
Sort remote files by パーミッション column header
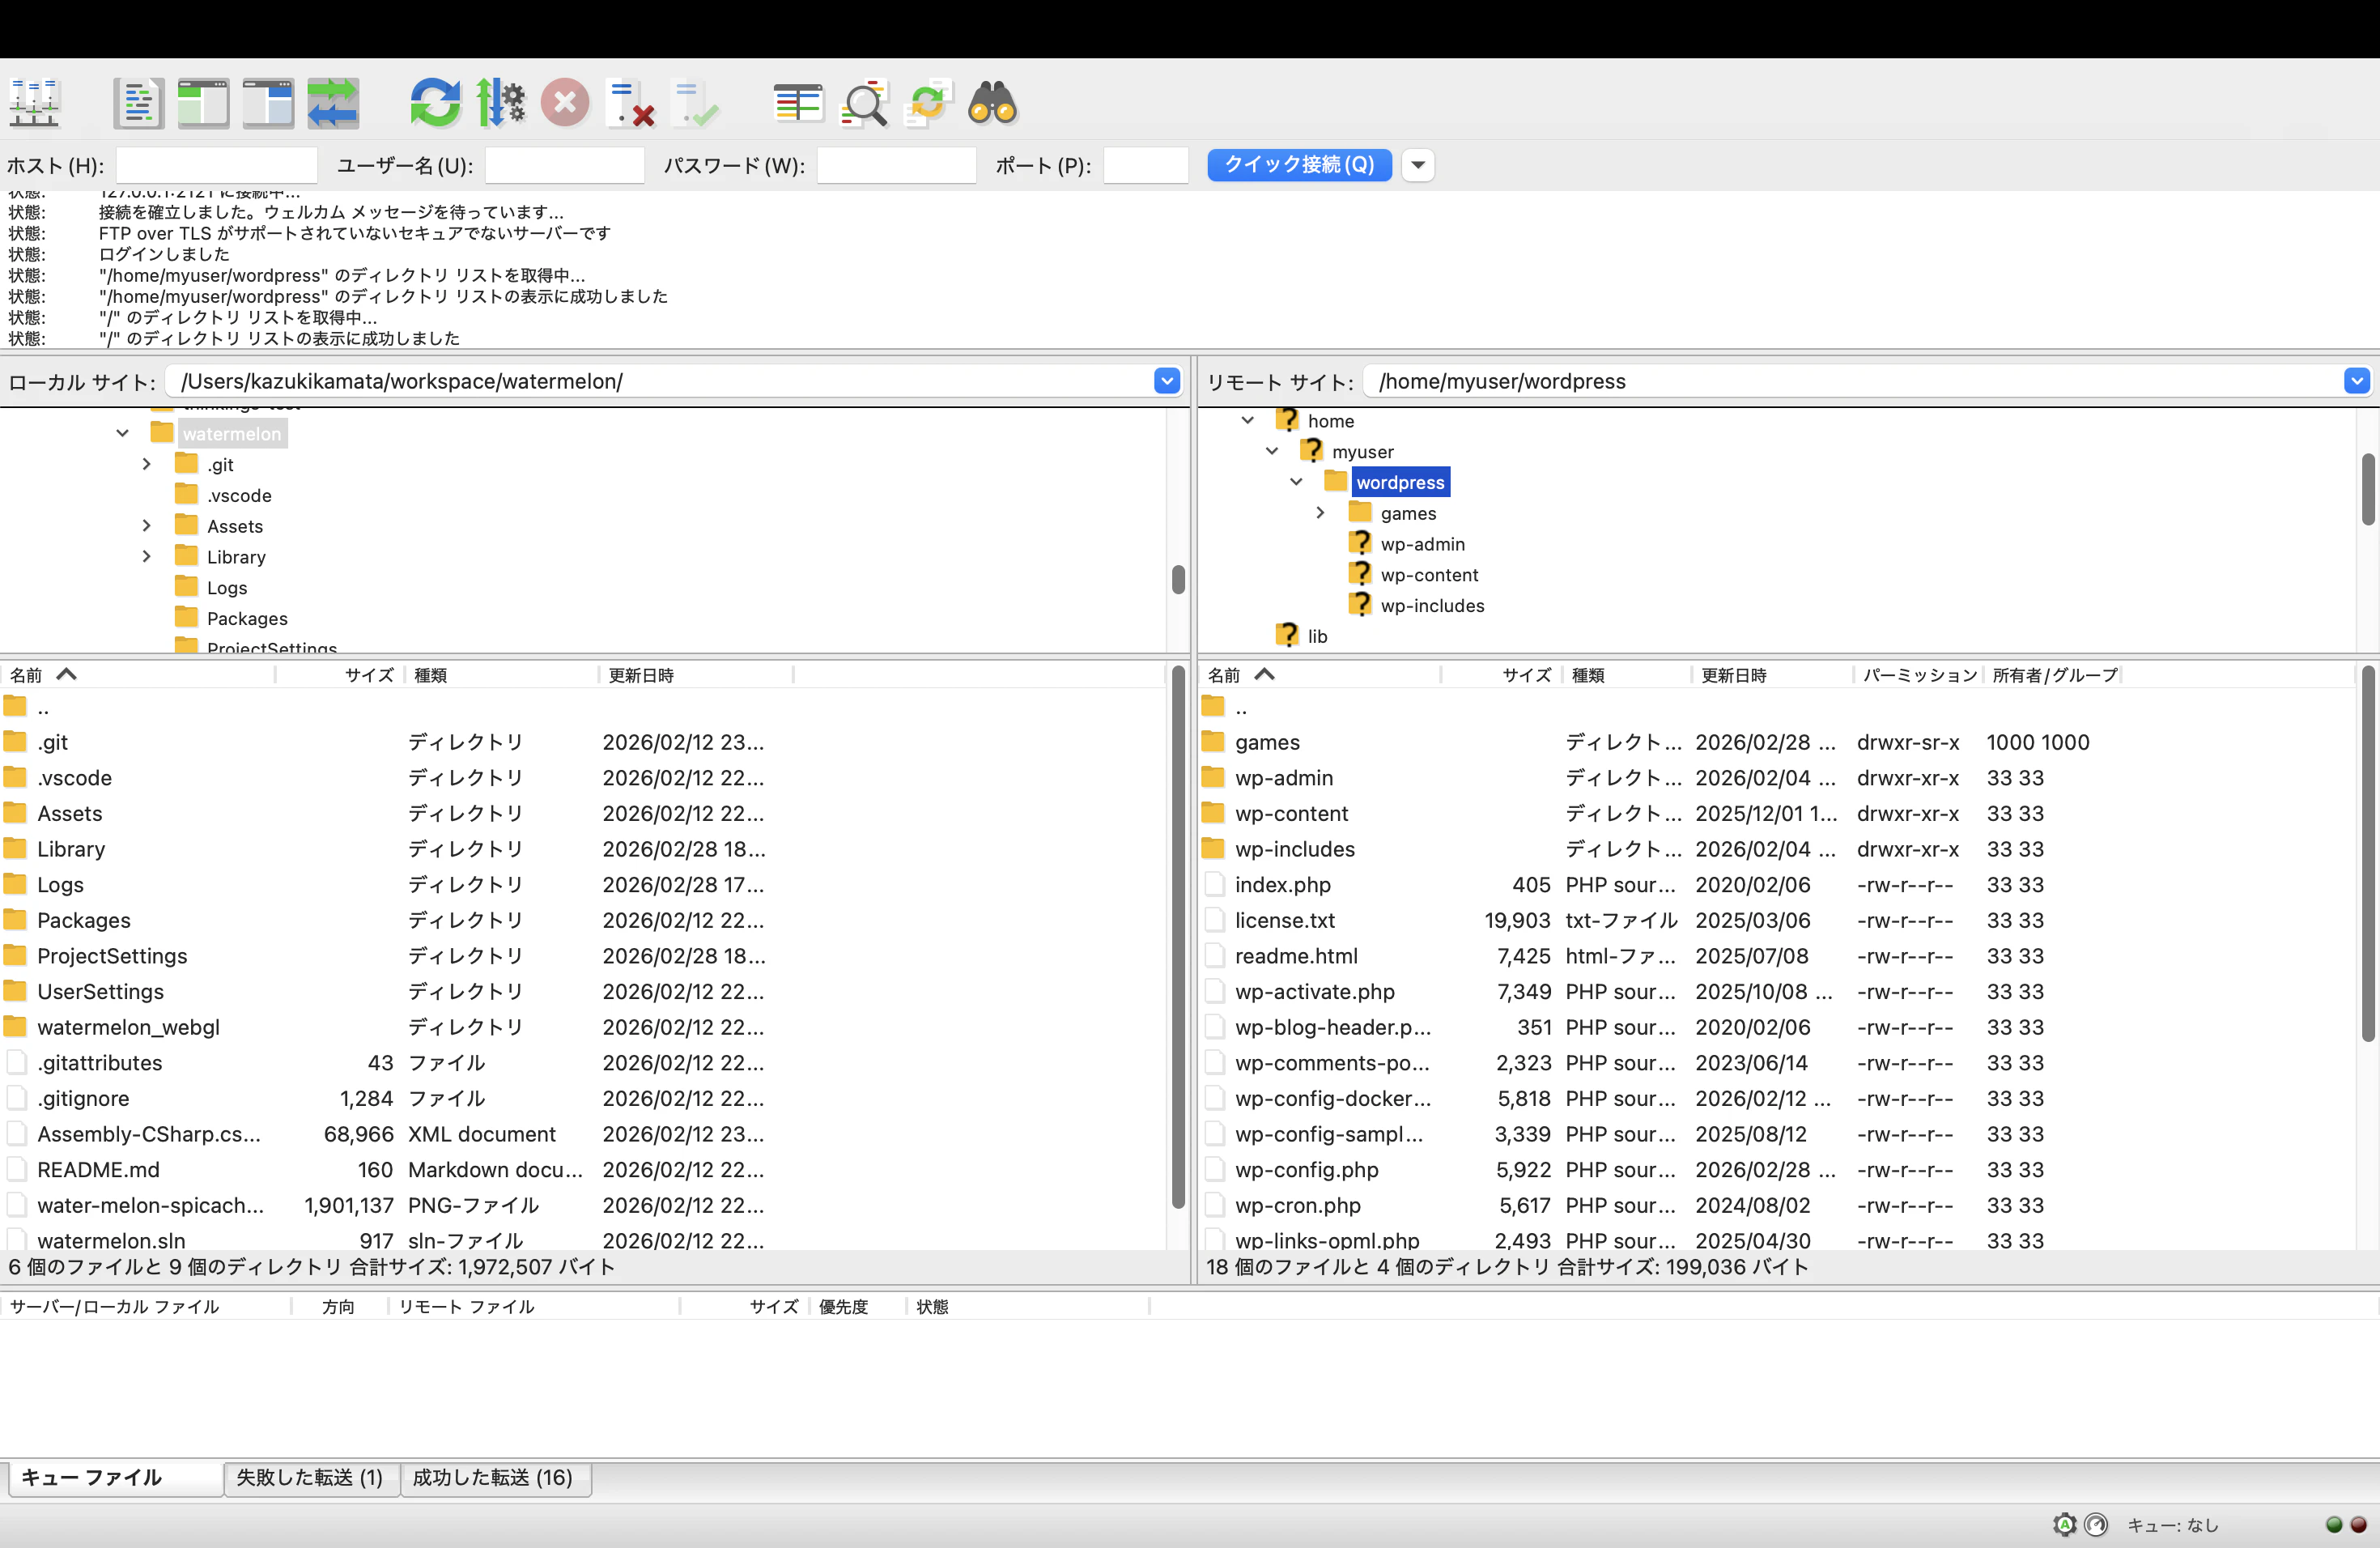(x=1918, y=675)
